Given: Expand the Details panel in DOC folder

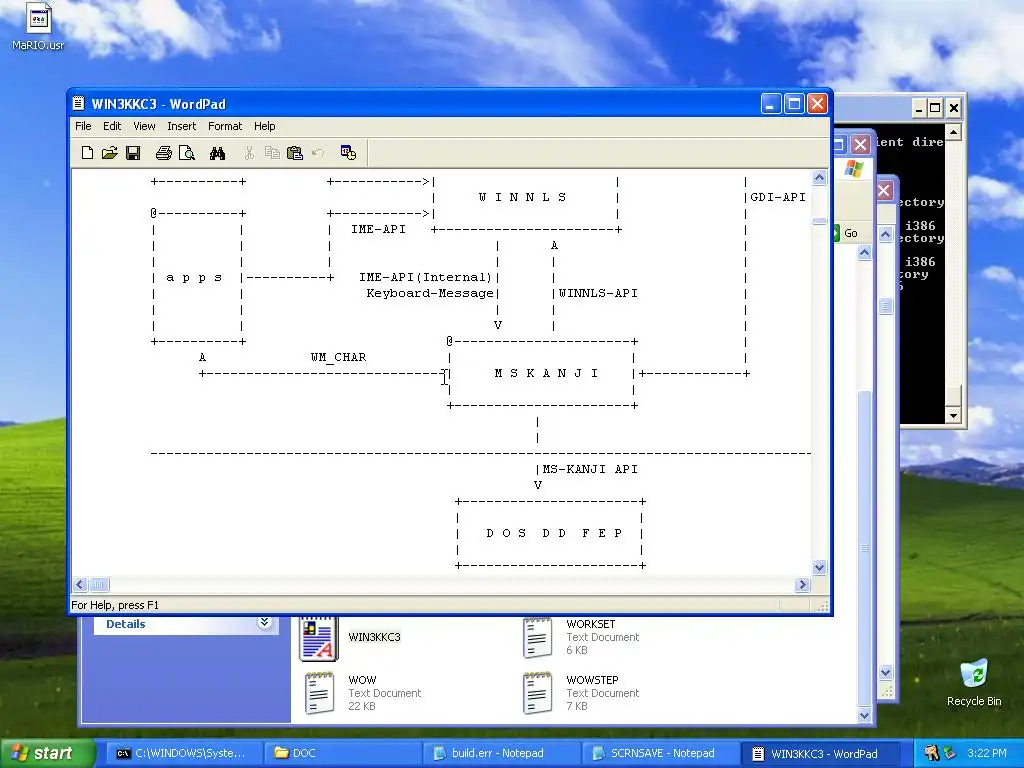Looking at the screenshot, I should pos(264,622).
